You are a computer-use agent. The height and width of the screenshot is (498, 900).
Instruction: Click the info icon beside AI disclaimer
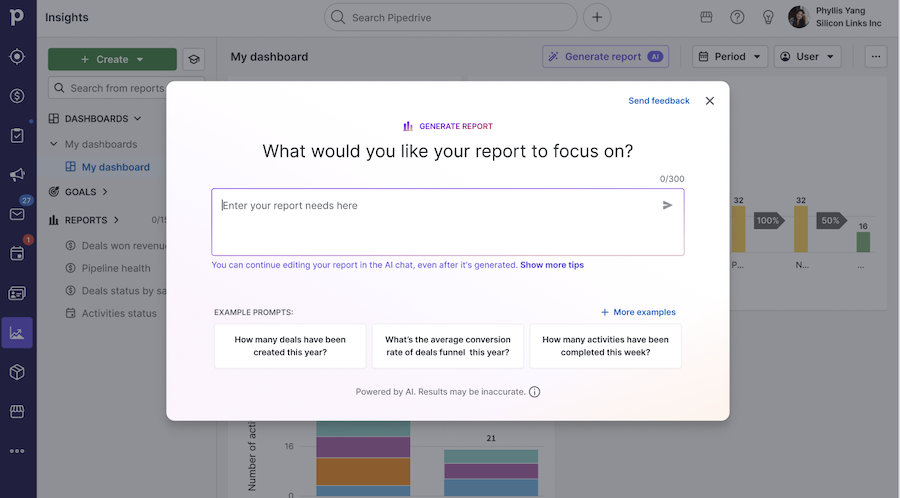(x=534, y=392)
